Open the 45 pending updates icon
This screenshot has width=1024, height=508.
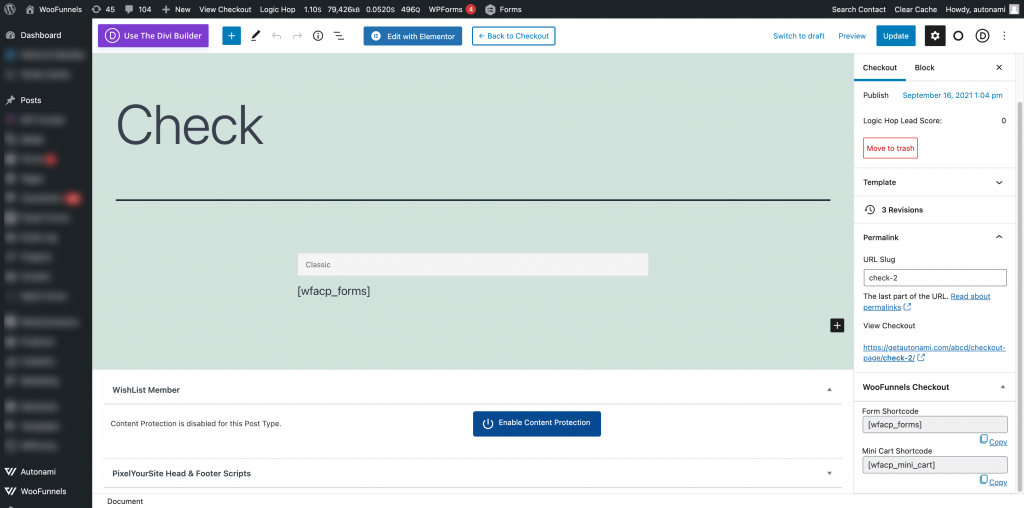point(103,9)
